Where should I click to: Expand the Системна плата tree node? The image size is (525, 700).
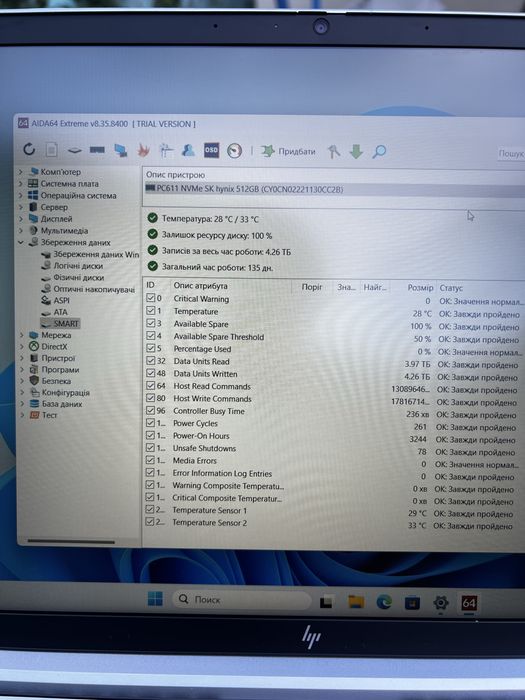21,183
